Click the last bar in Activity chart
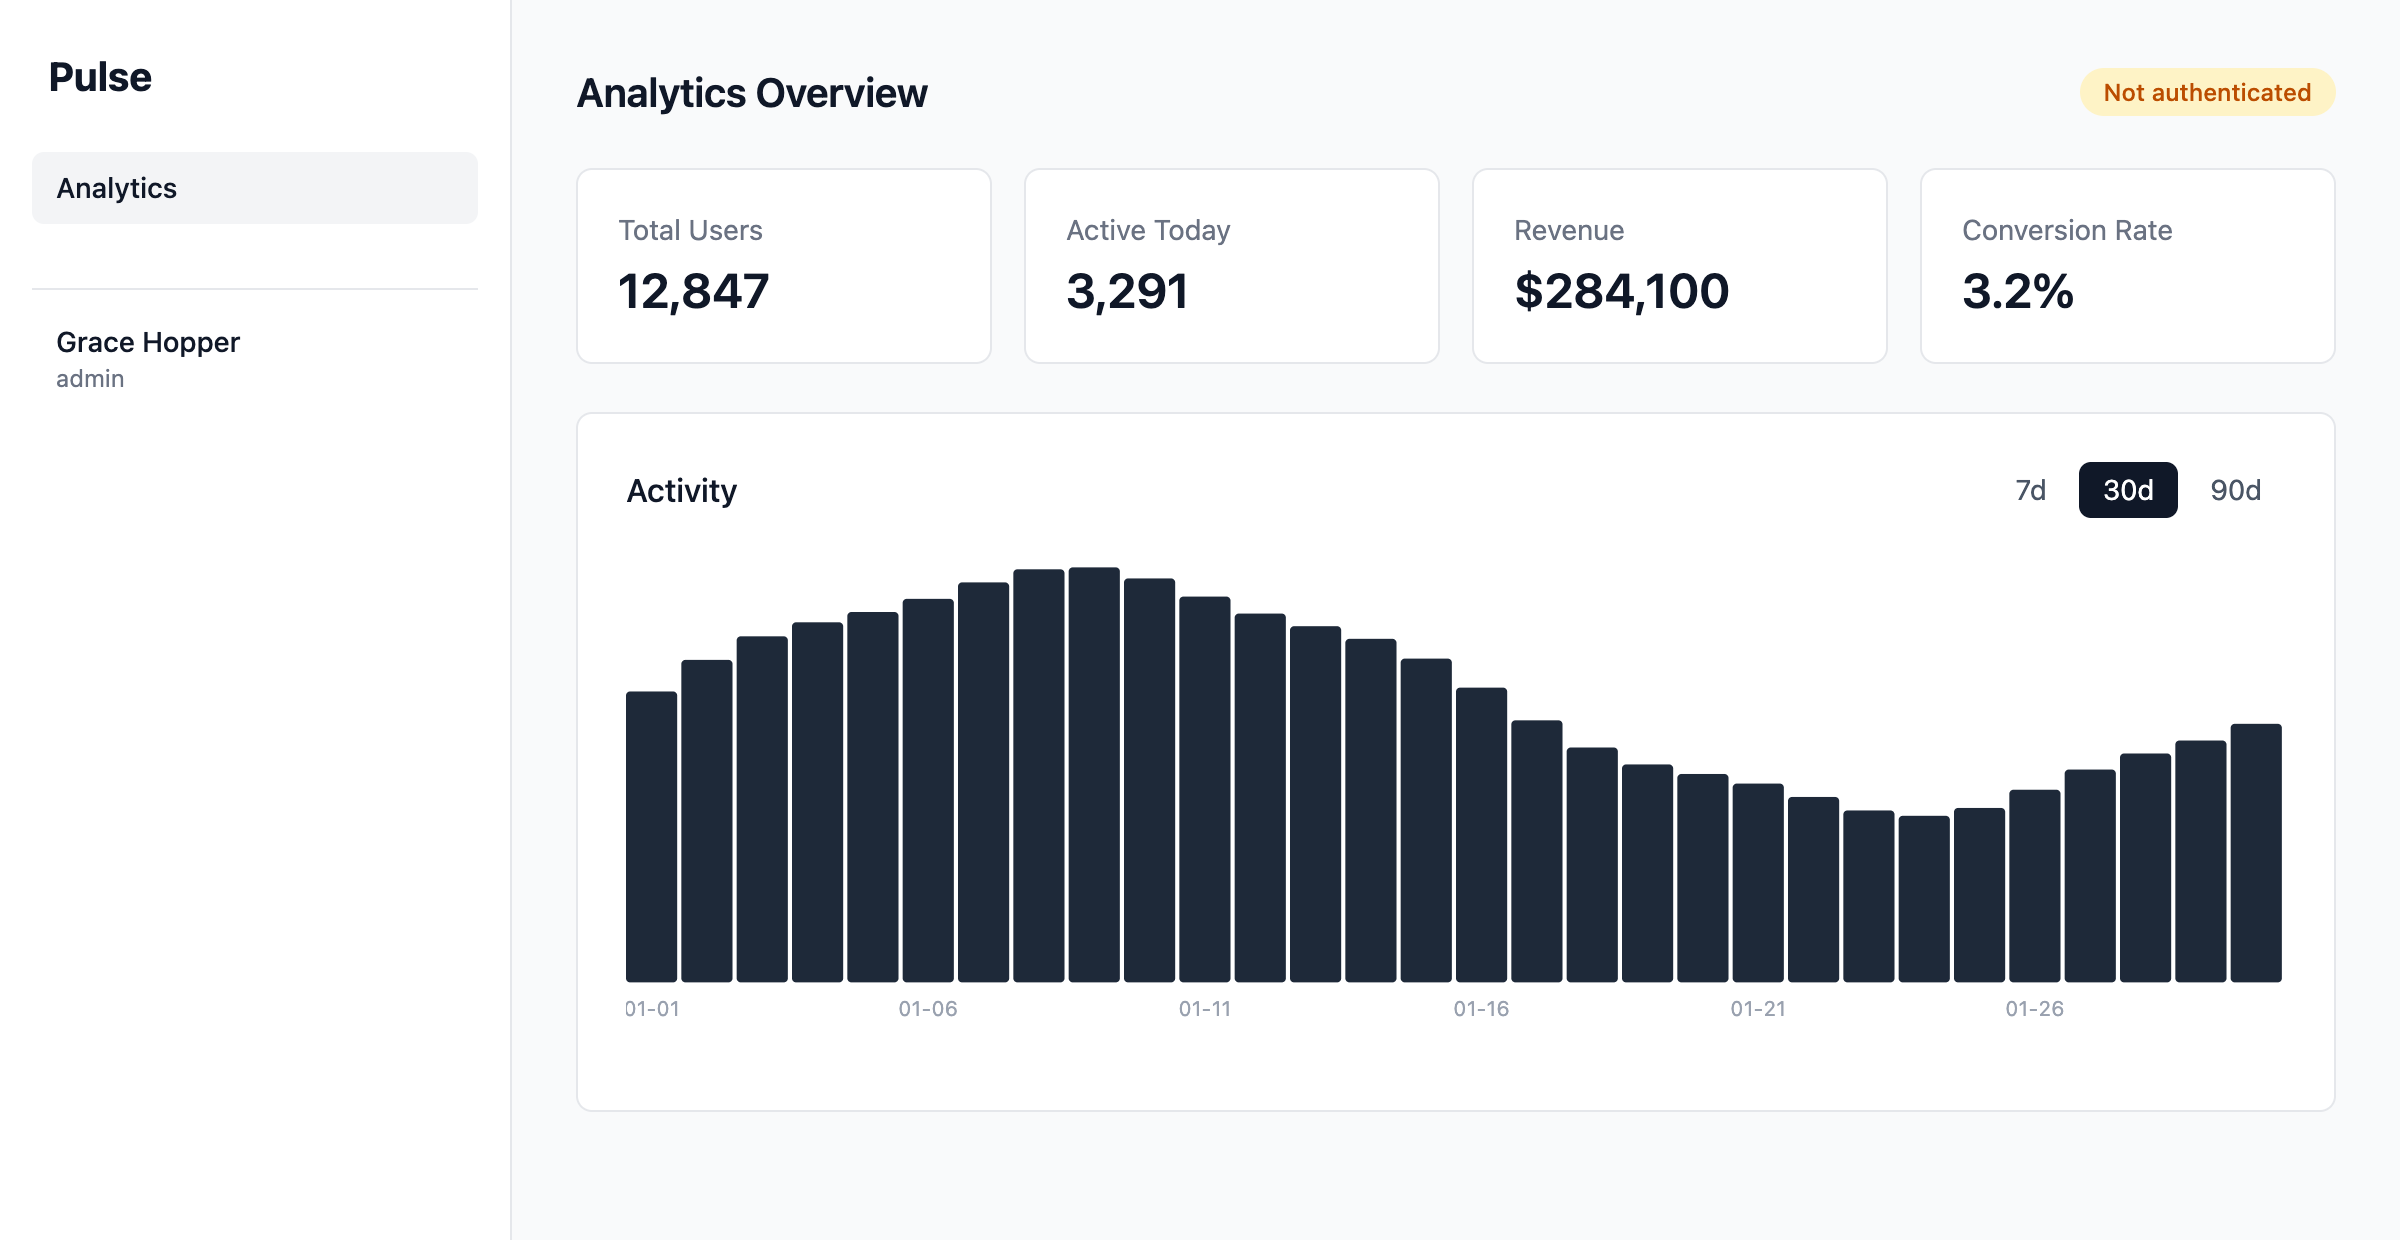This screenshot has width=2400, height=1240. 2256,852
